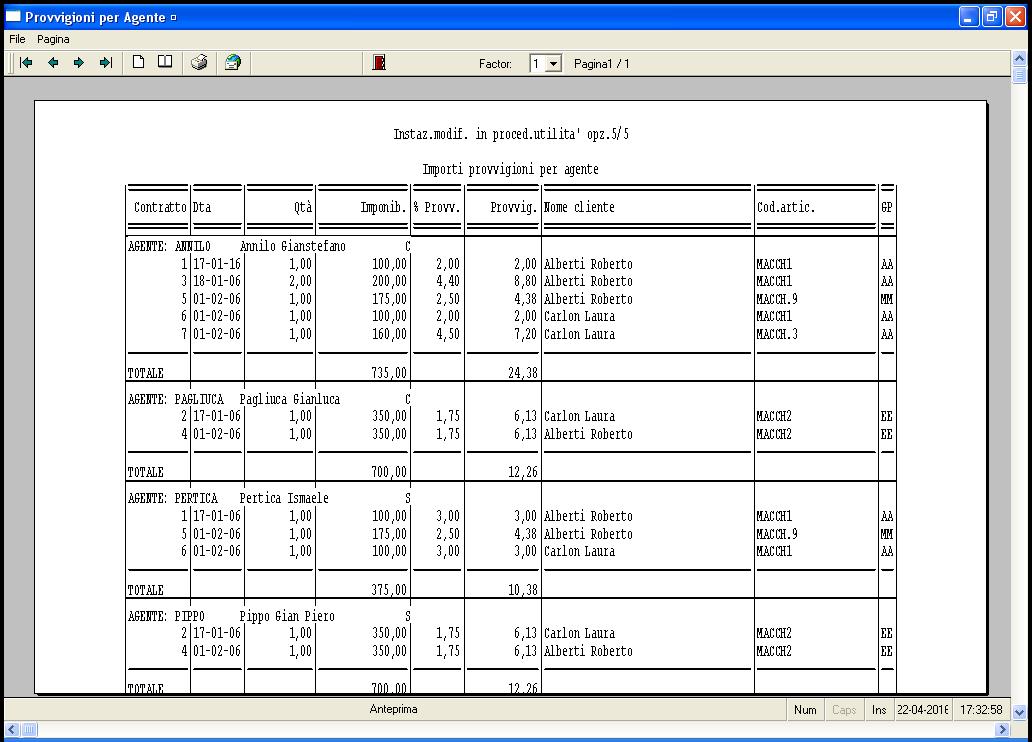1032x742 pixels.
Task: Click the Imponib. column header
Action: tap(383, 207)
